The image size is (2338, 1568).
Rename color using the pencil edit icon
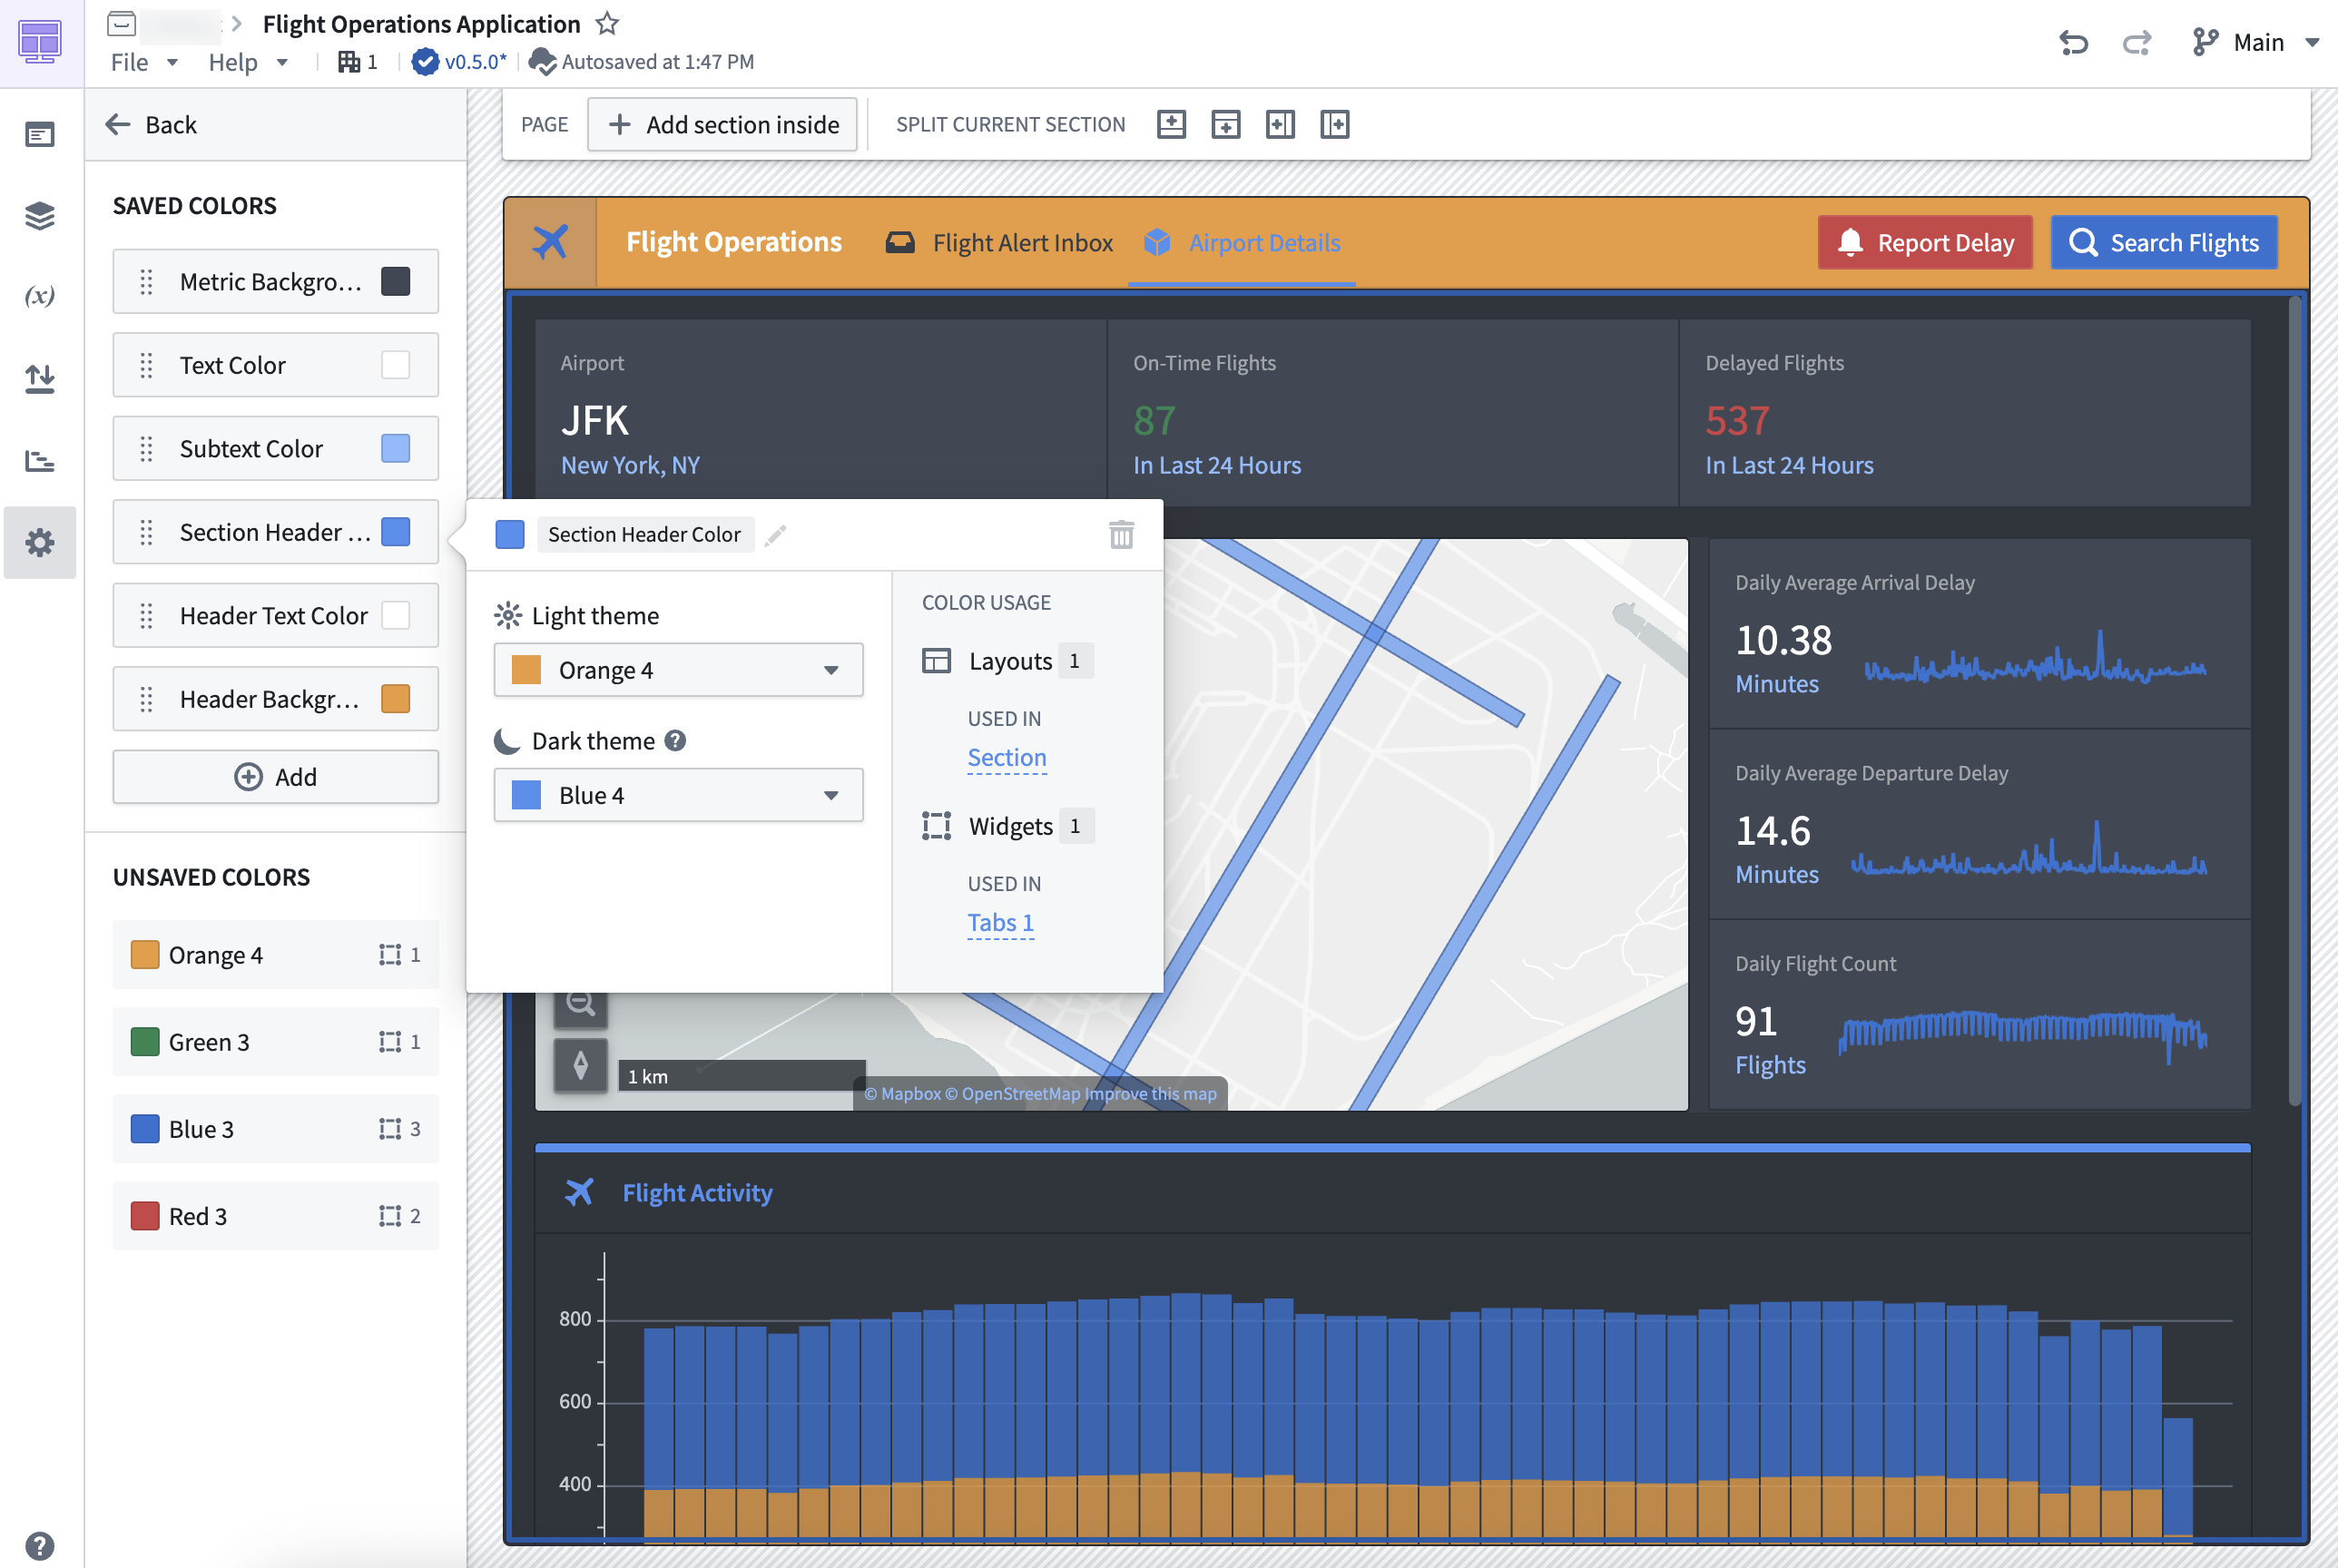(775, 535)
